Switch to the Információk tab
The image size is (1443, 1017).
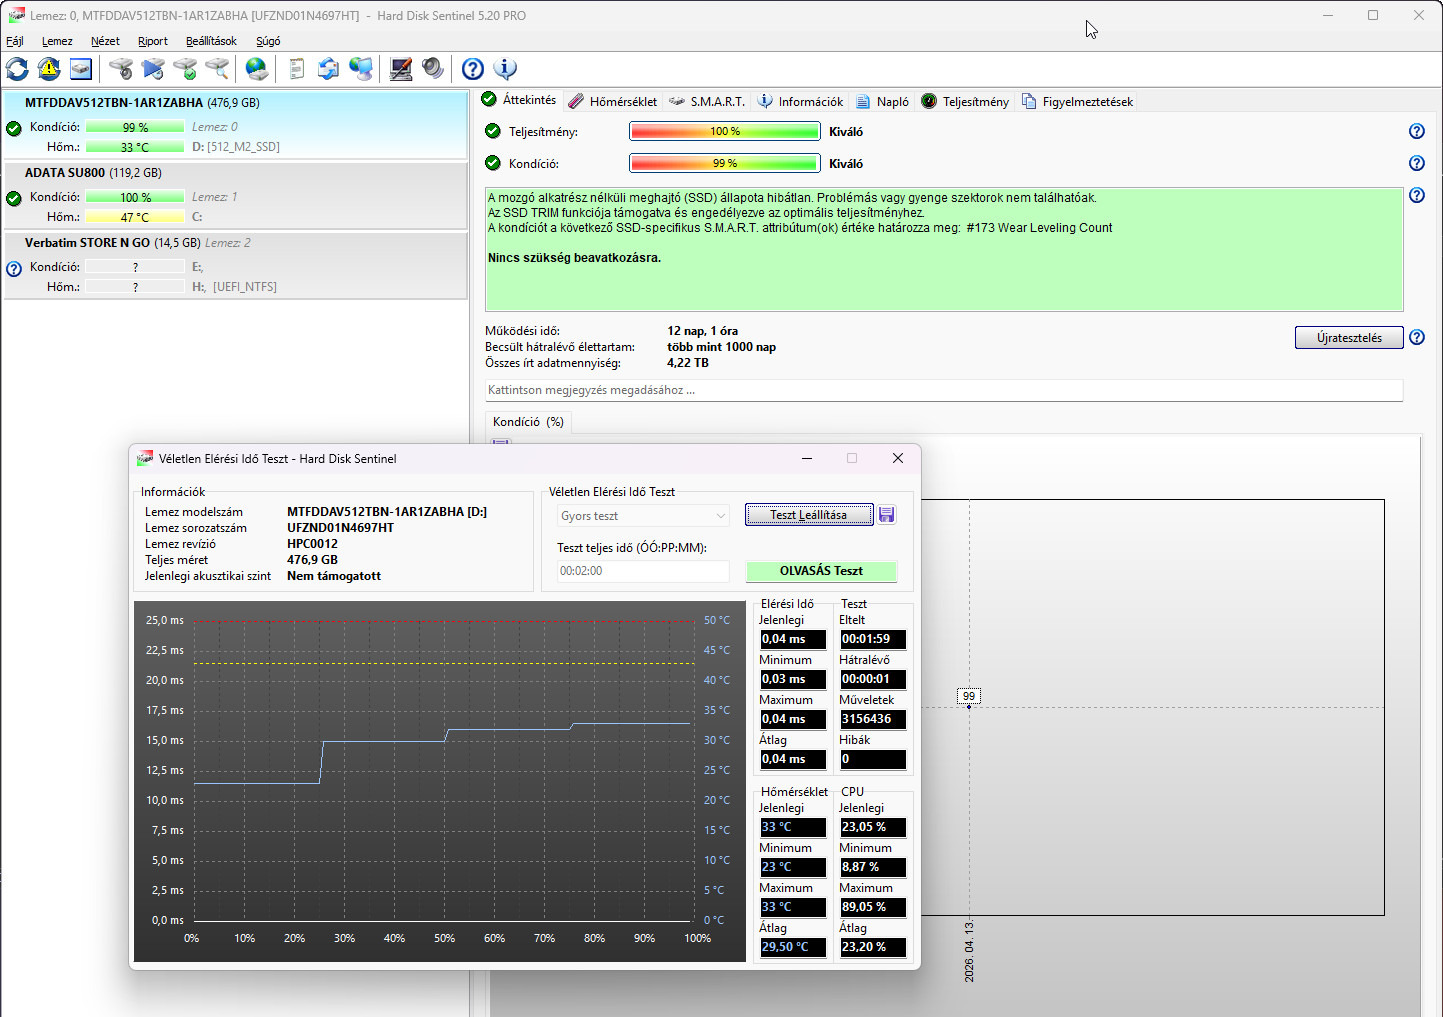click(800, 101)
